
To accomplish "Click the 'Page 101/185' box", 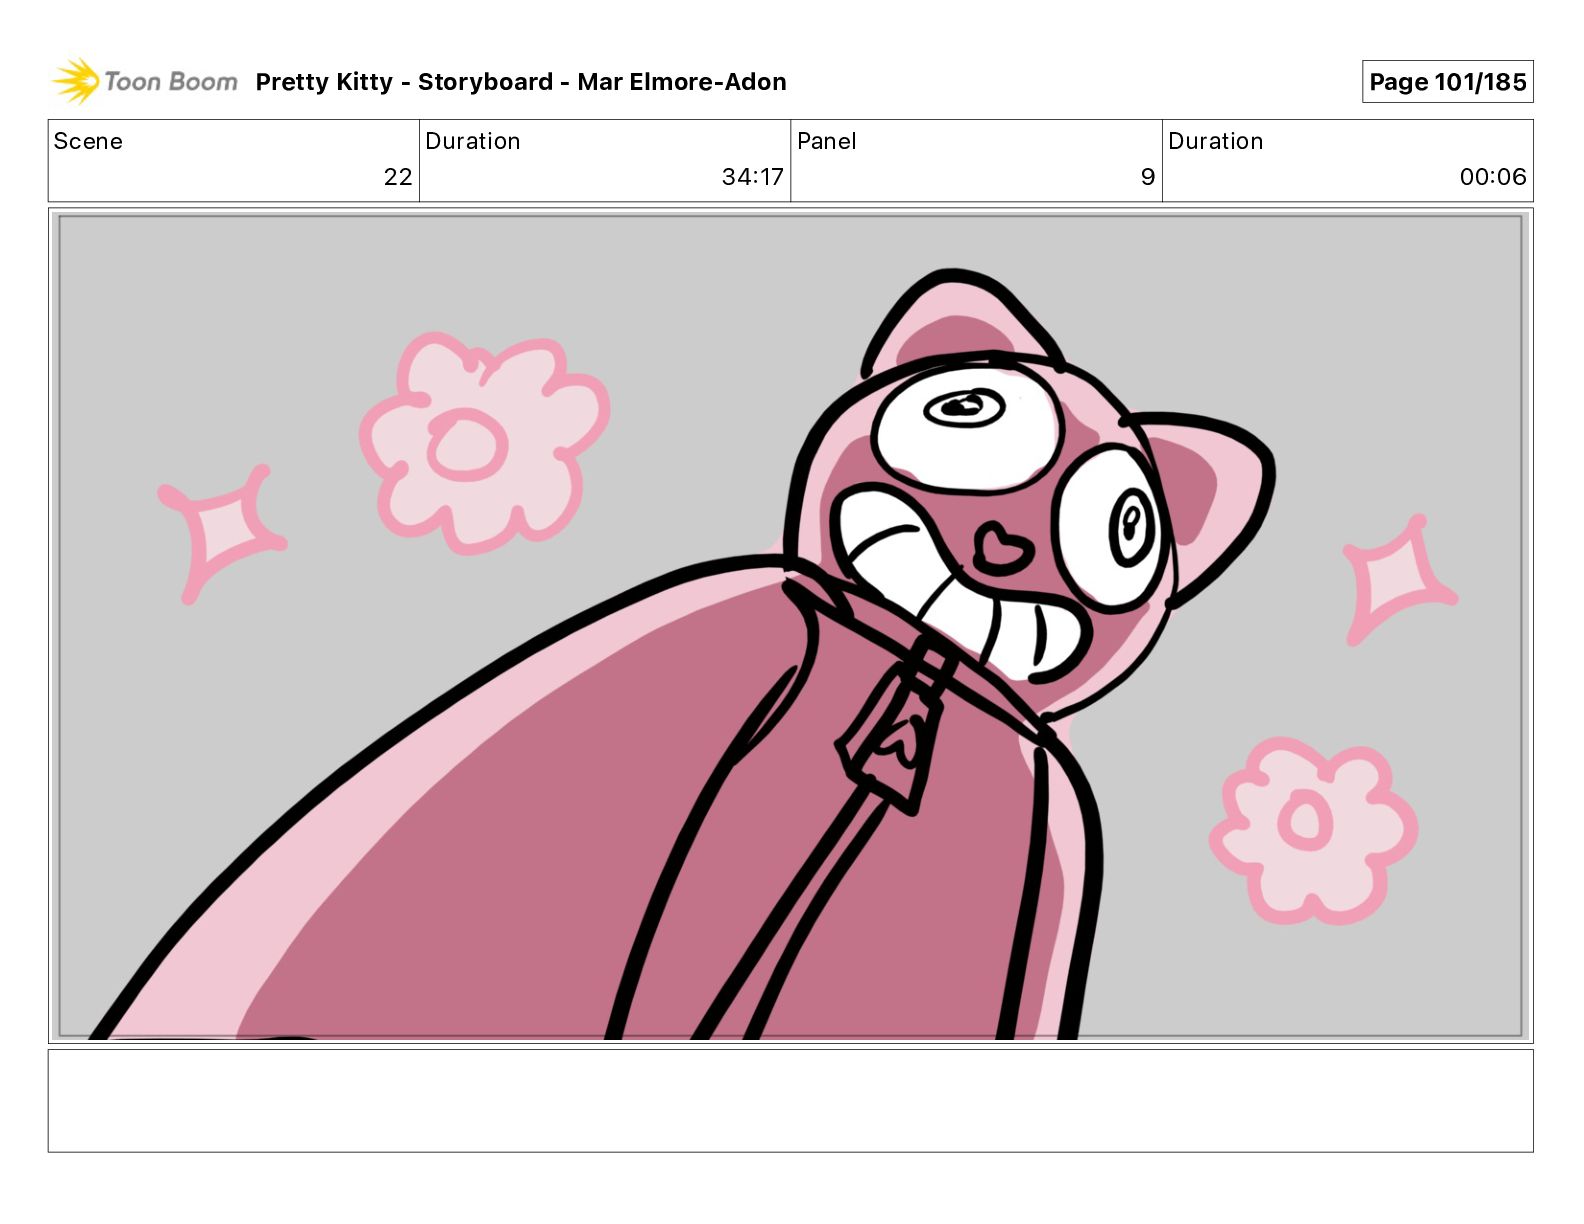I will pyautogui.click(x=1447, y=82).
